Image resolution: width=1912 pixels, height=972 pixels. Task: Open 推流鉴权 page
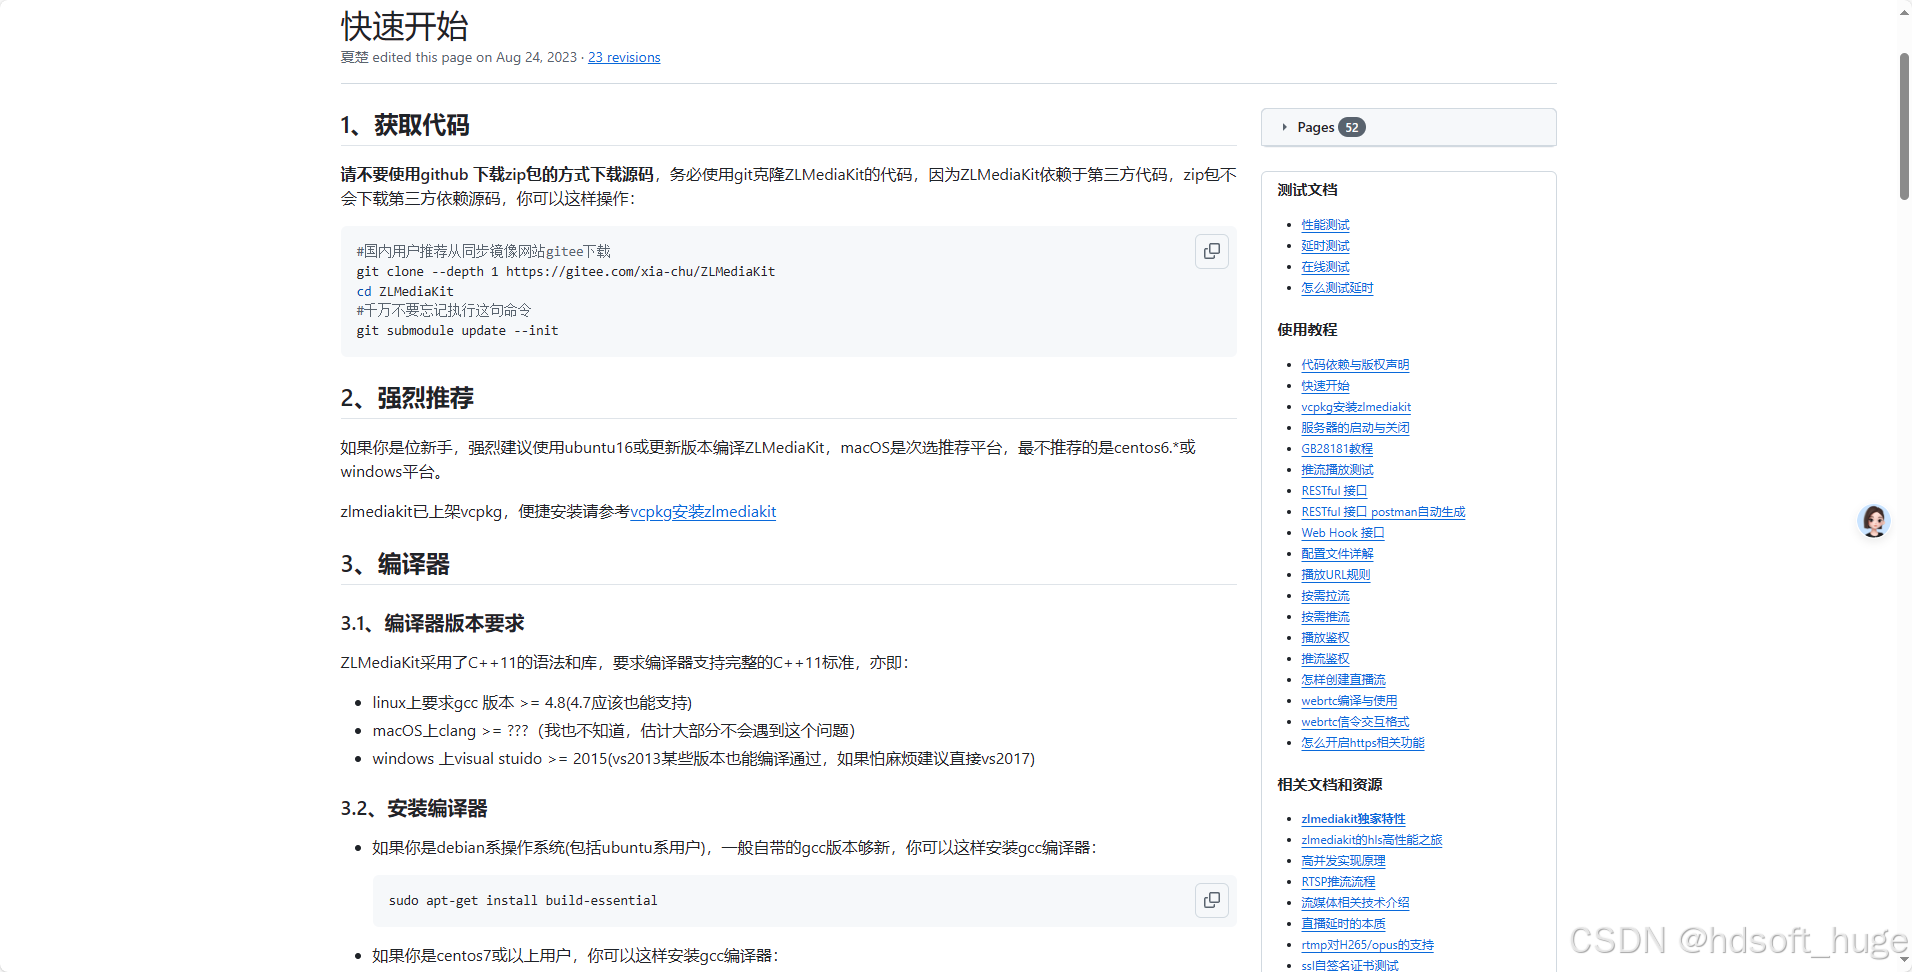click(1325, 659)
